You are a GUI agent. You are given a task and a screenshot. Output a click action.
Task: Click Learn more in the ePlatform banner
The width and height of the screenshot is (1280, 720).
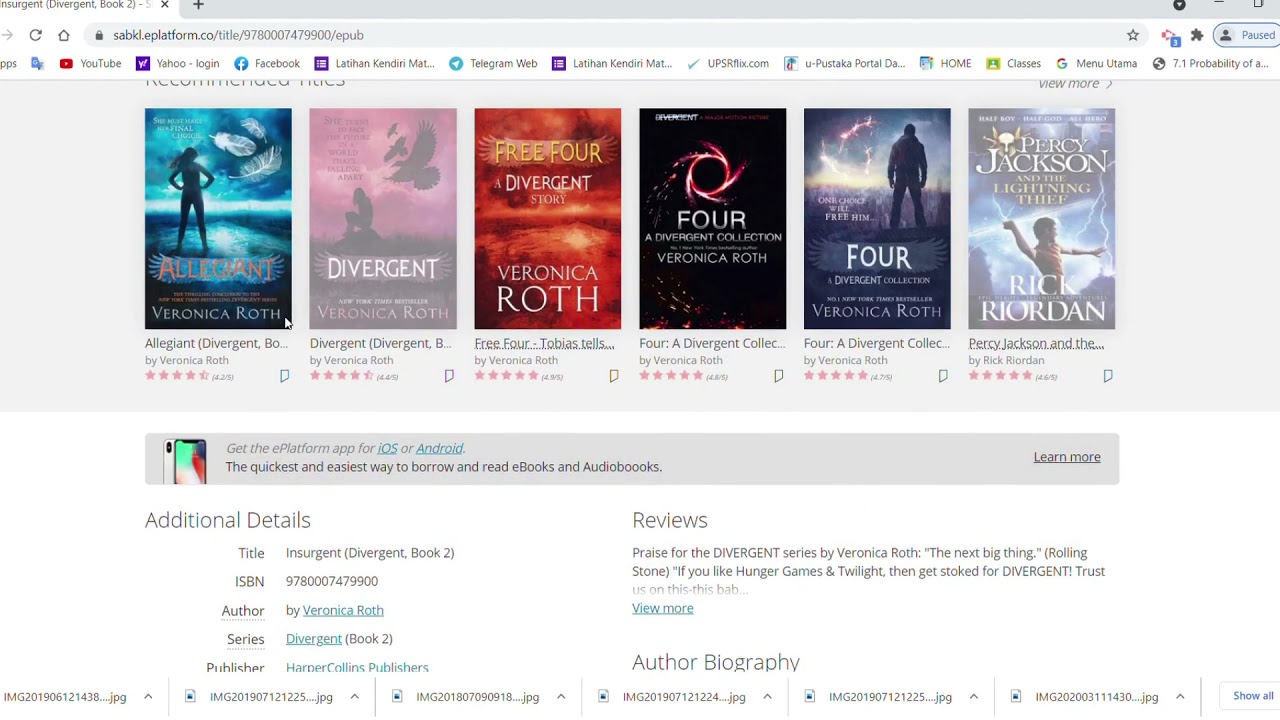click(x=1067, y=457)
